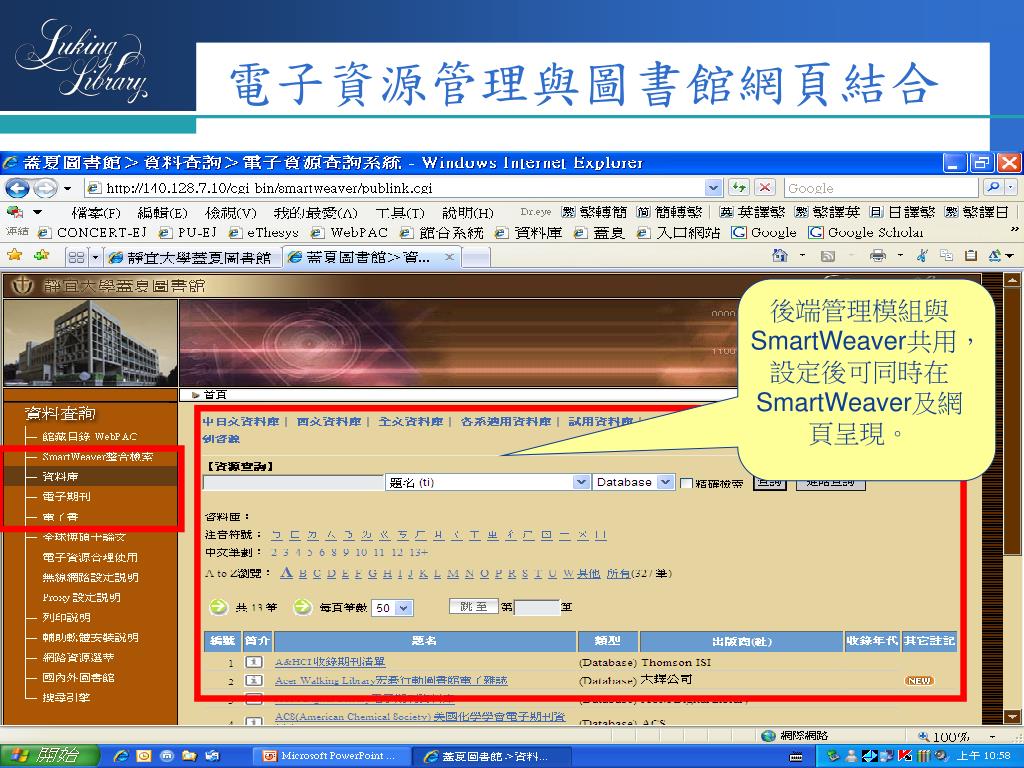Select 國內外圖書館 in left sidebar
The image size is (1024, 768).
click(x=78, y=677)
